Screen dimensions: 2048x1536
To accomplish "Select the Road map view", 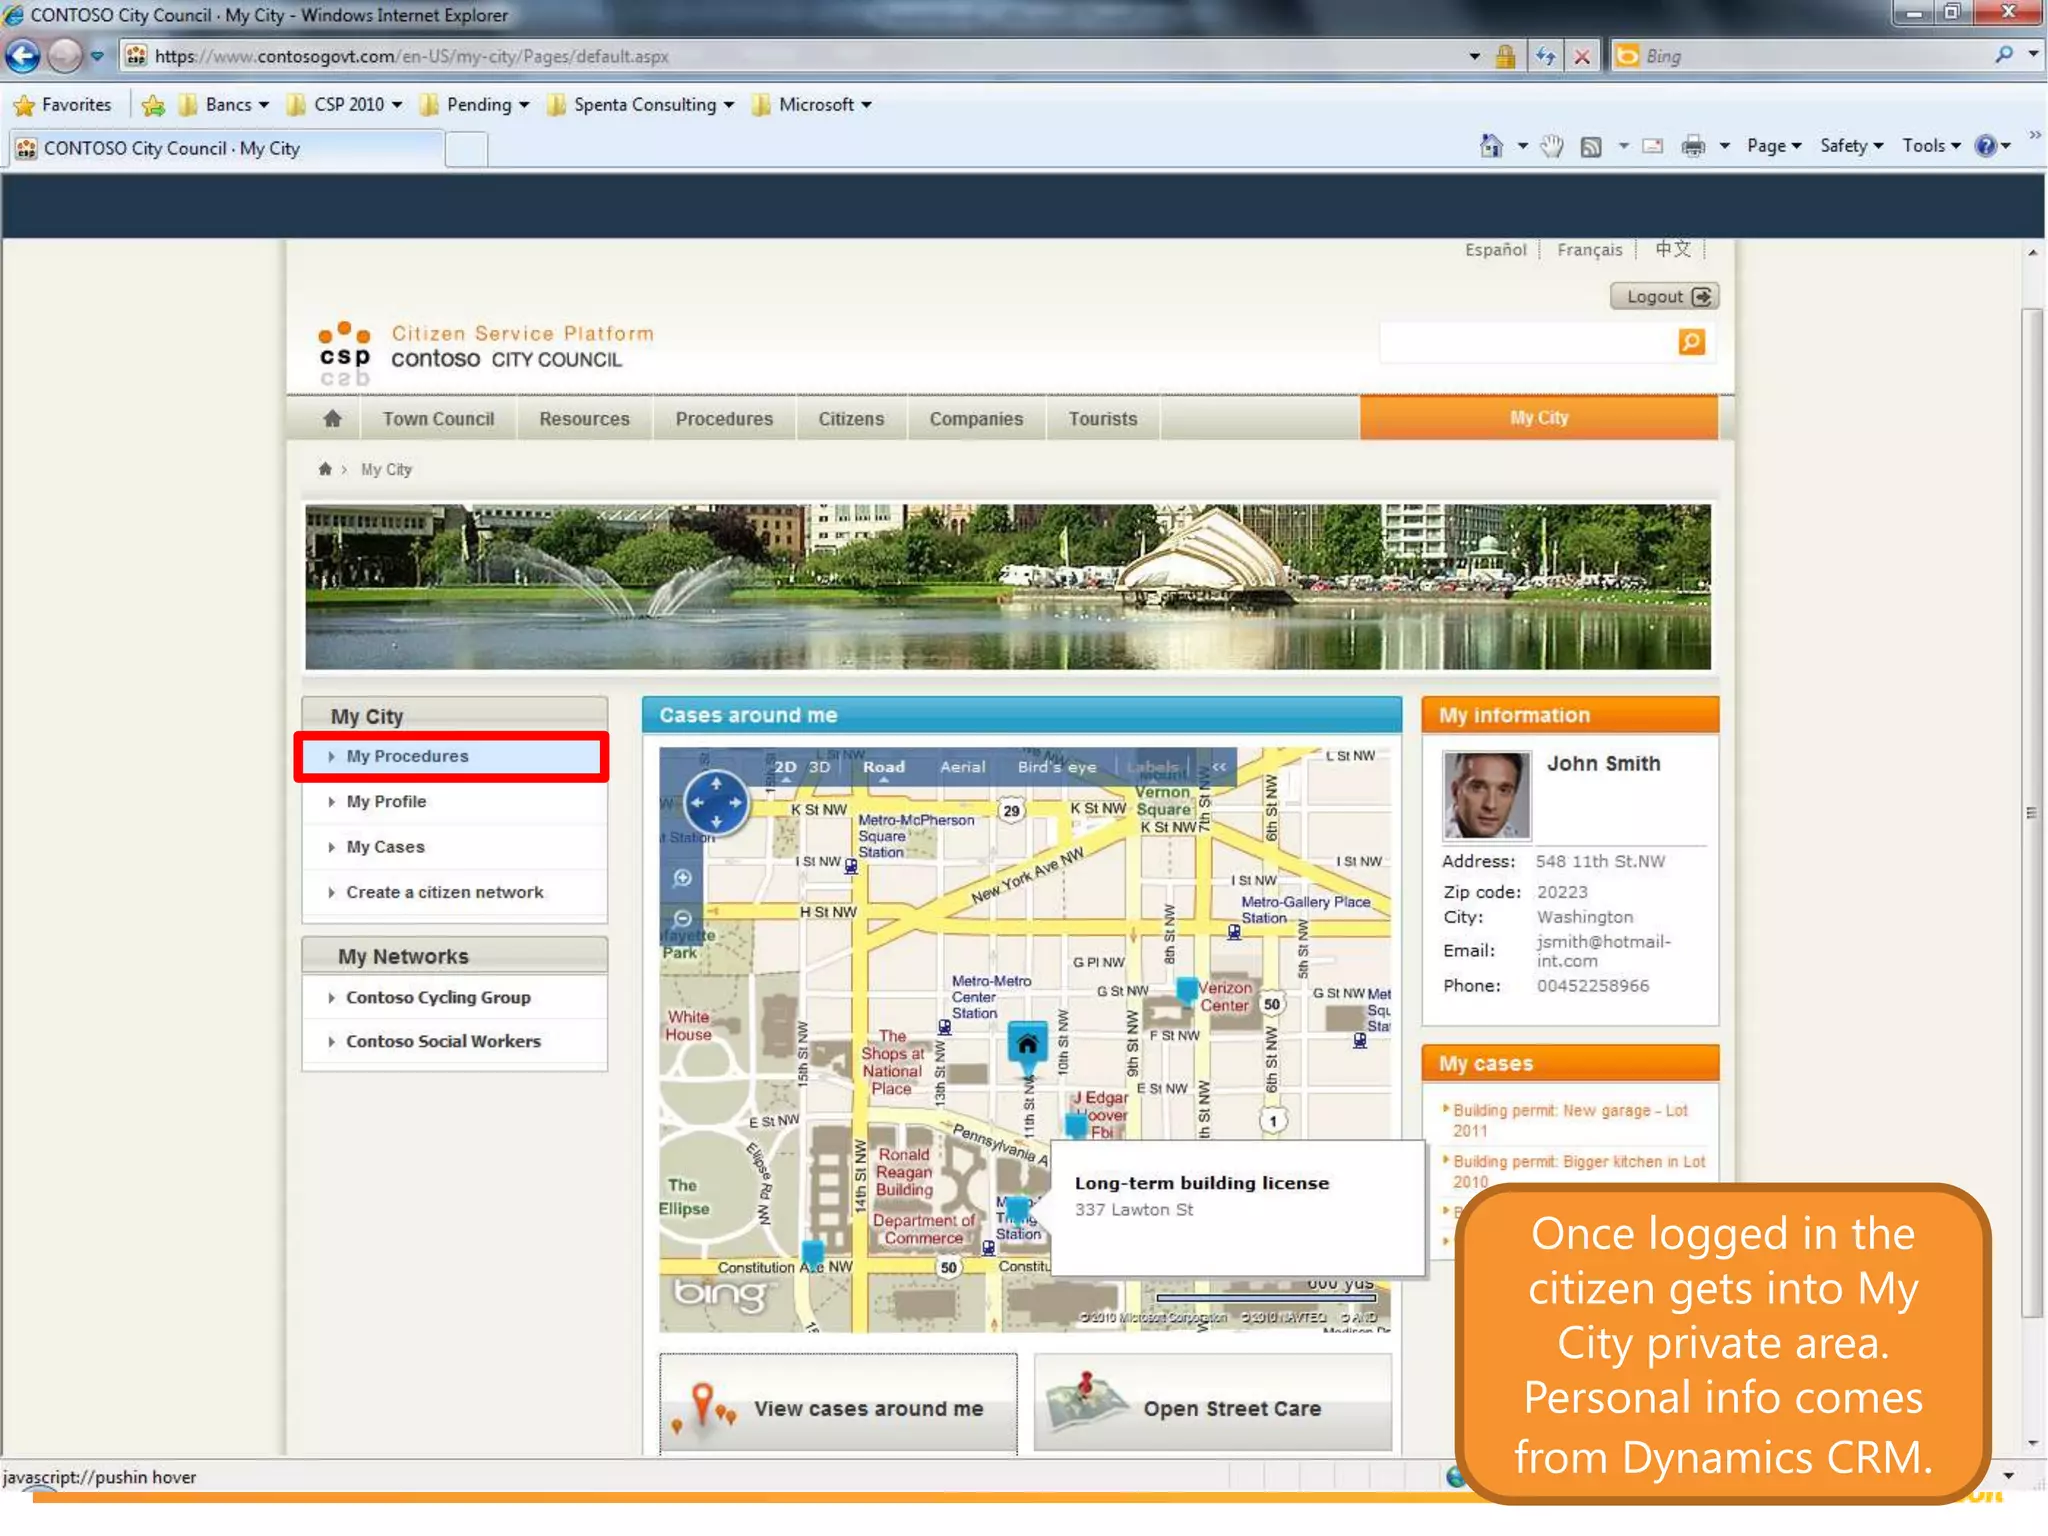I will pyautogui.click(x=884, y=767).
